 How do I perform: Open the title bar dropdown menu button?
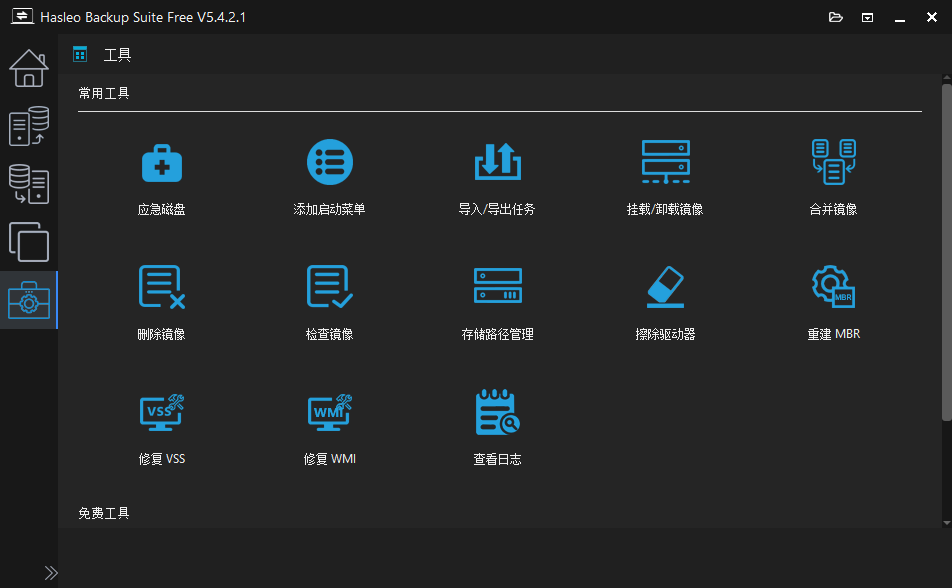pos(868,17)
